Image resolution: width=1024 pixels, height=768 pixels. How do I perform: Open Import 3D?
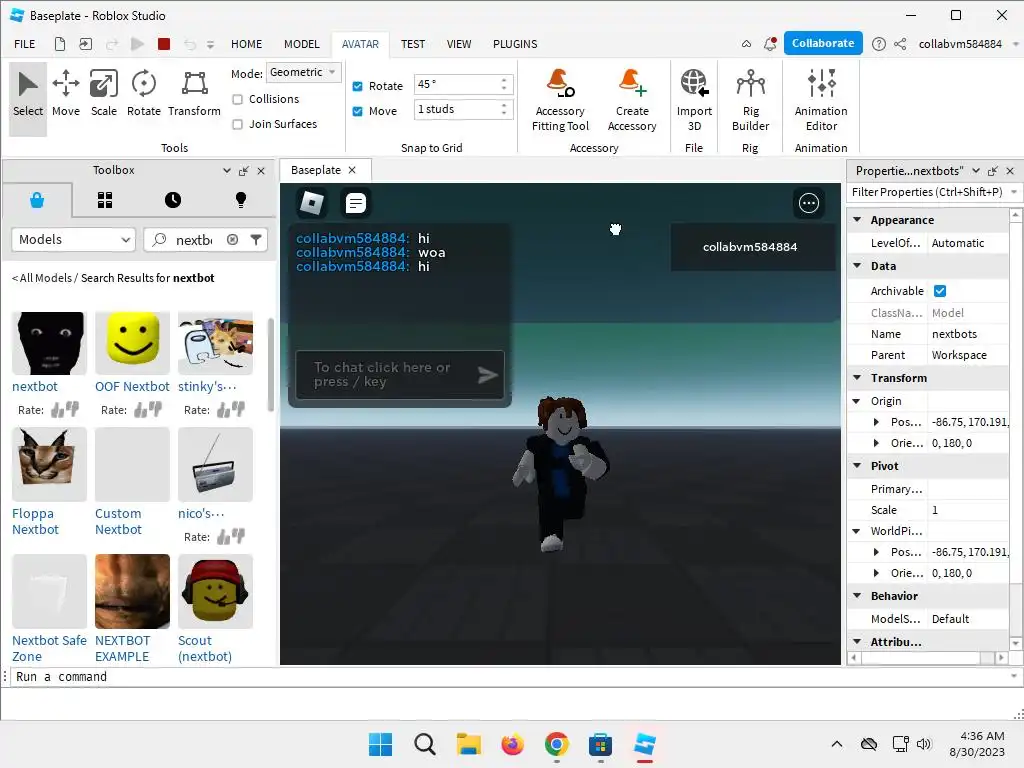point(694,100)
